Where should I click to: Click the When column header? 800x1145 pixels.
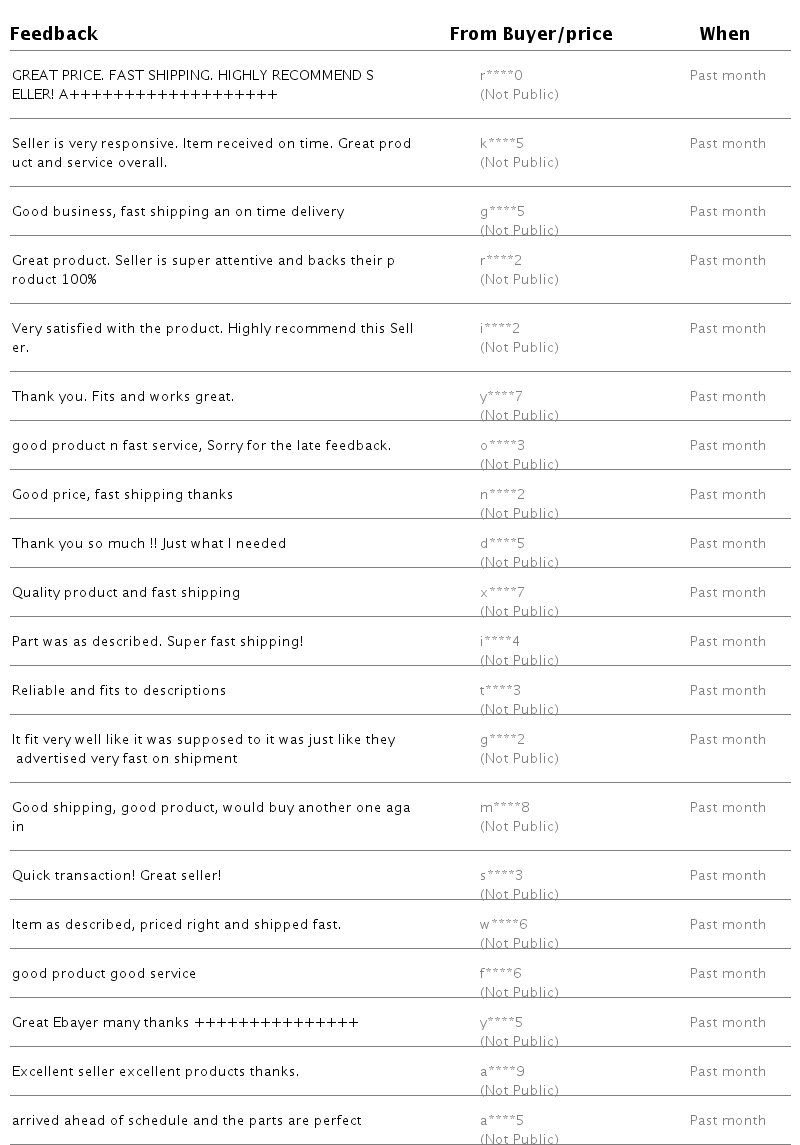pos(724,34)
